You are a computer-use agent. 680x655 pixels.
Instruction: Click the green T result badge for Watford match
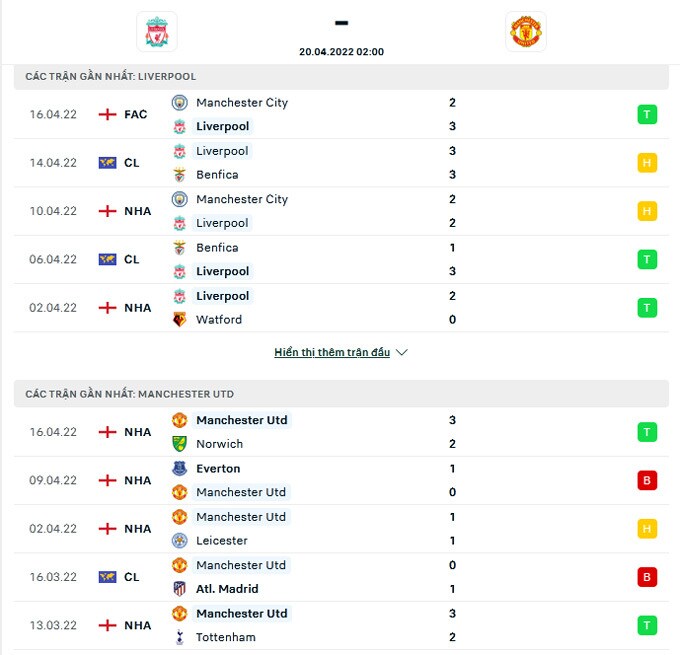647,308
